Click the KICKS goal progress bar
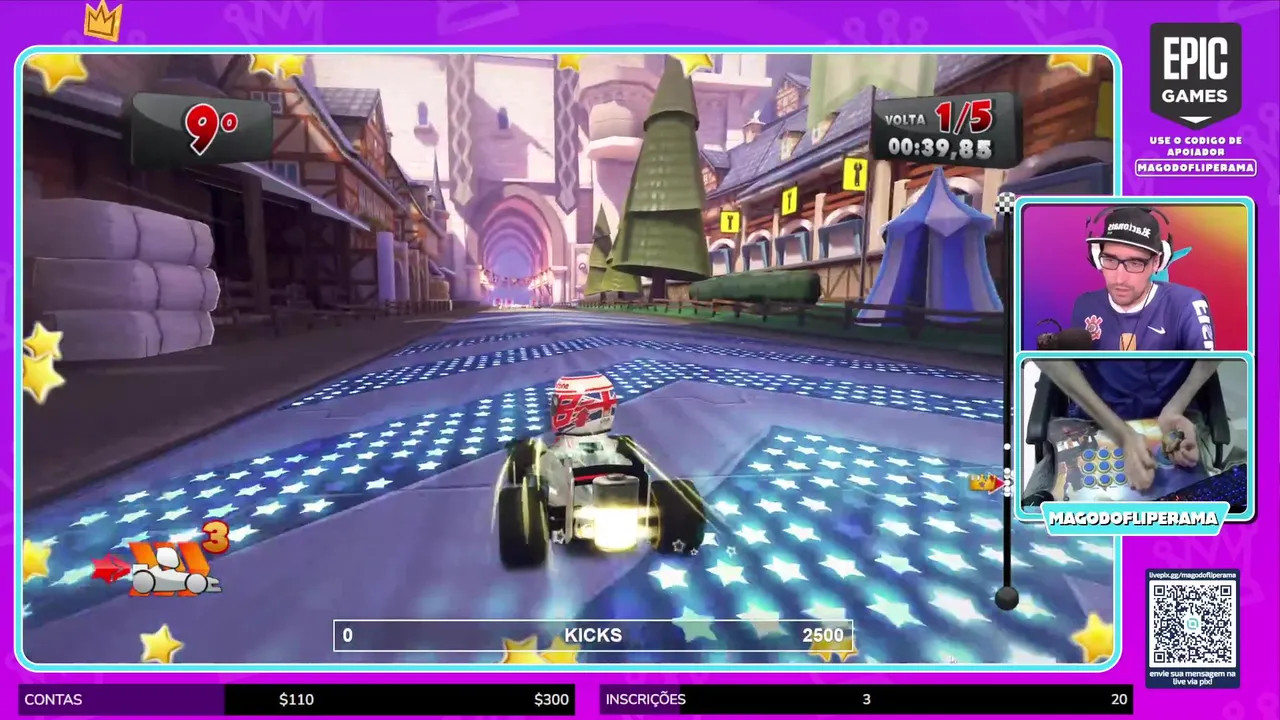Image resolution: width=1280 pixels, height=720 pixels. point(593,635)
